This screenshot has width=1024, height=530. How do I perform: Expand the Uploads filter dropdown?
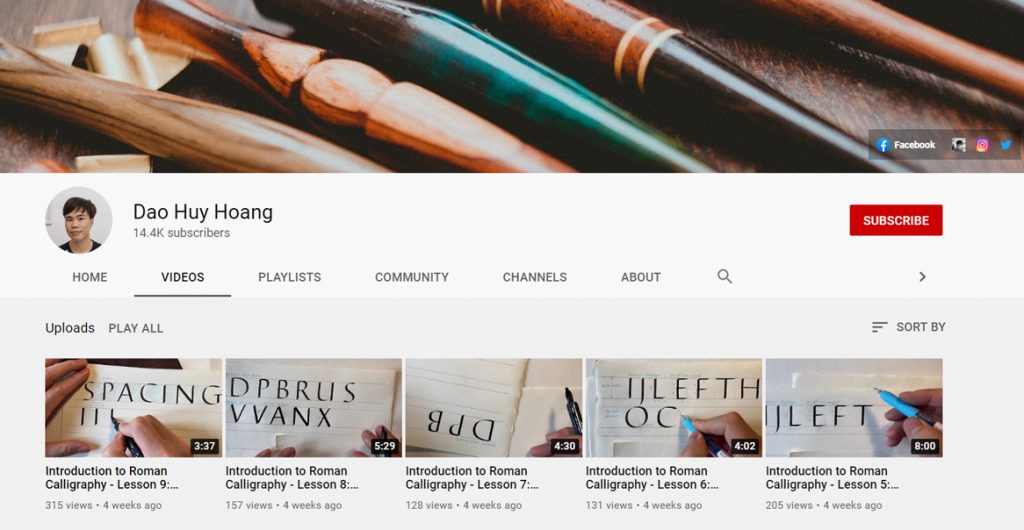(70, 328)
